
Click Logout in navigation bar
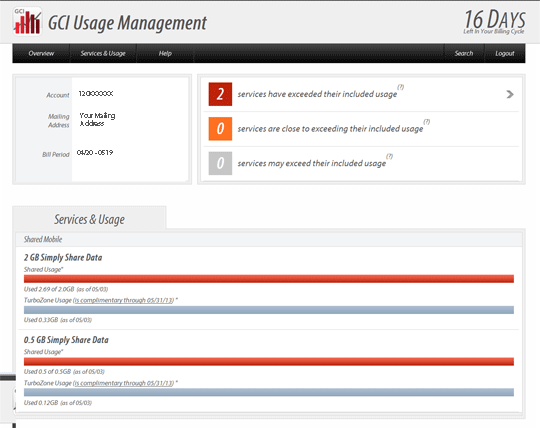click(x=505, y=53)
